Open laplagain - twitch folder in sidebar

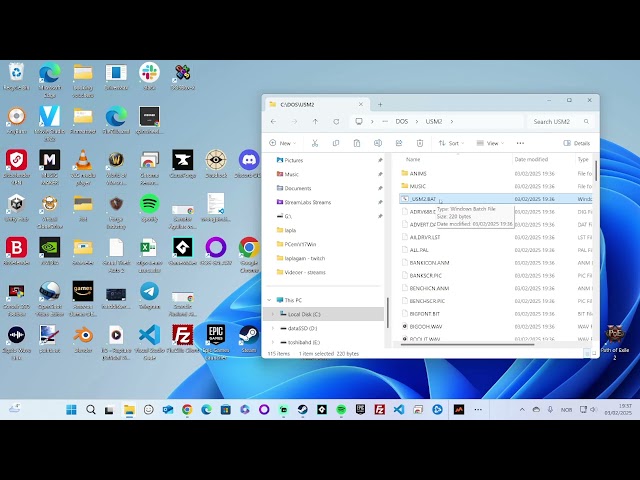[304, 258]
